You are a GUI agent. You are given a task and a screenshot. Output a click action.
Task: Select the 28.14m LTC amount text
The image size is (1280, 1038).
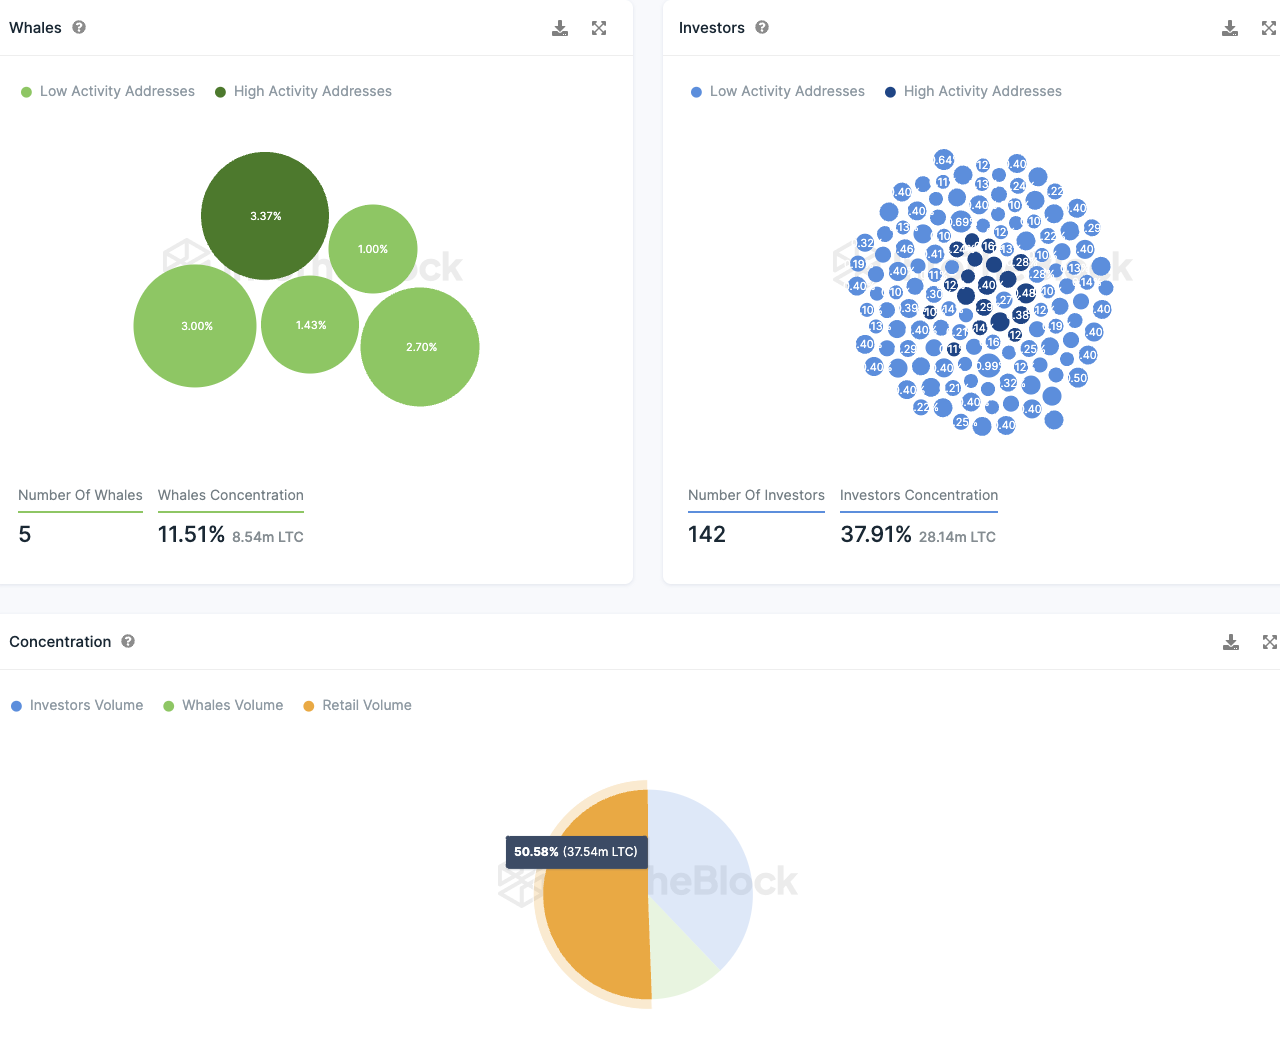tap(957, 537)
